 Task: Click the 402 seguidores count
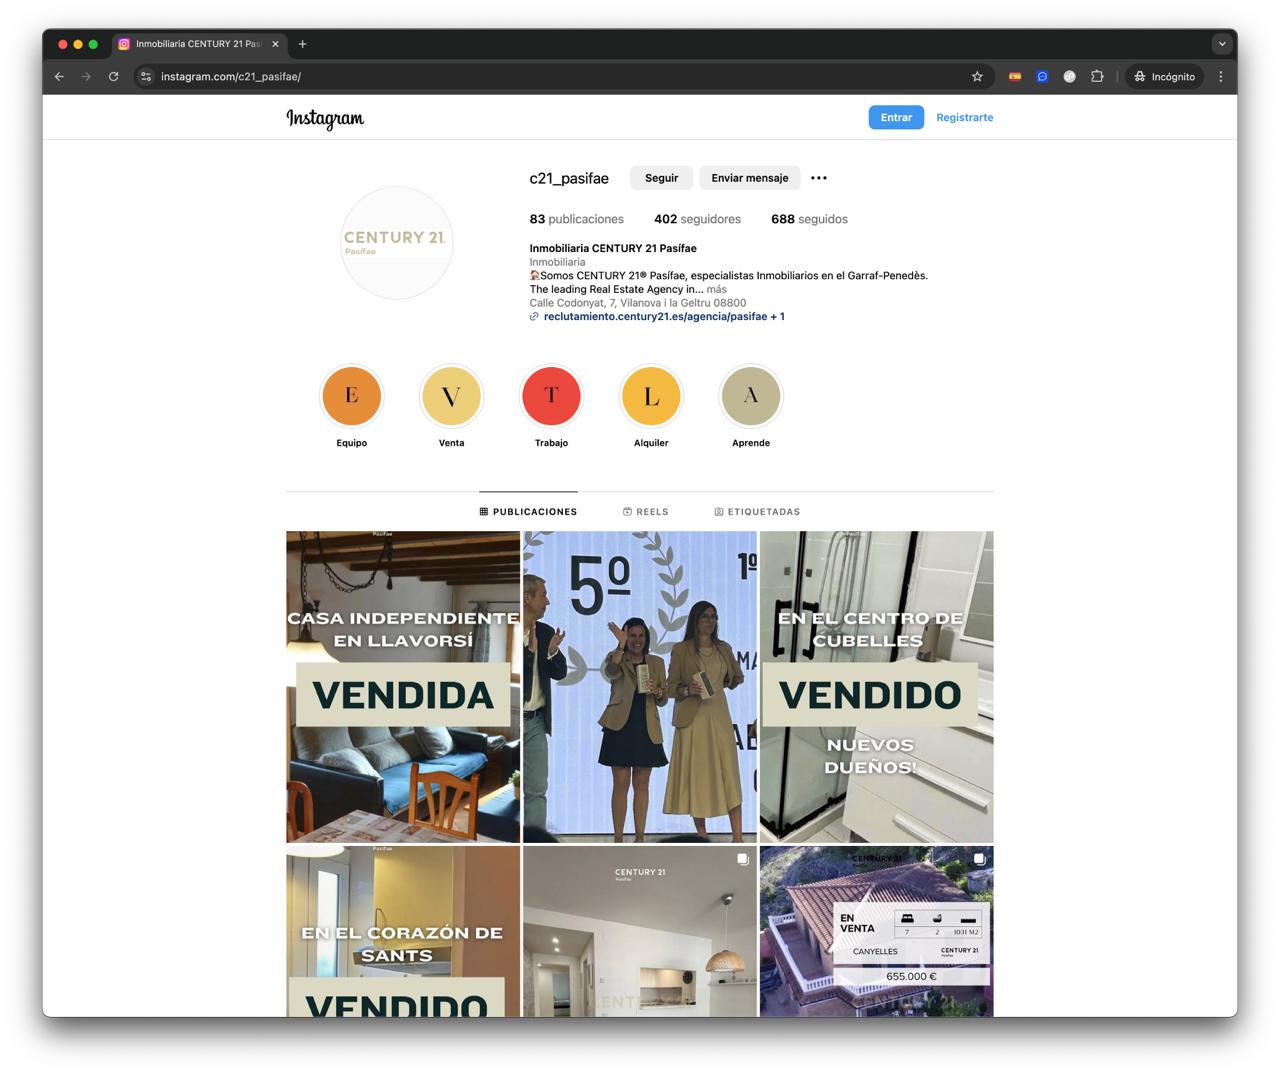pos(697,219)
